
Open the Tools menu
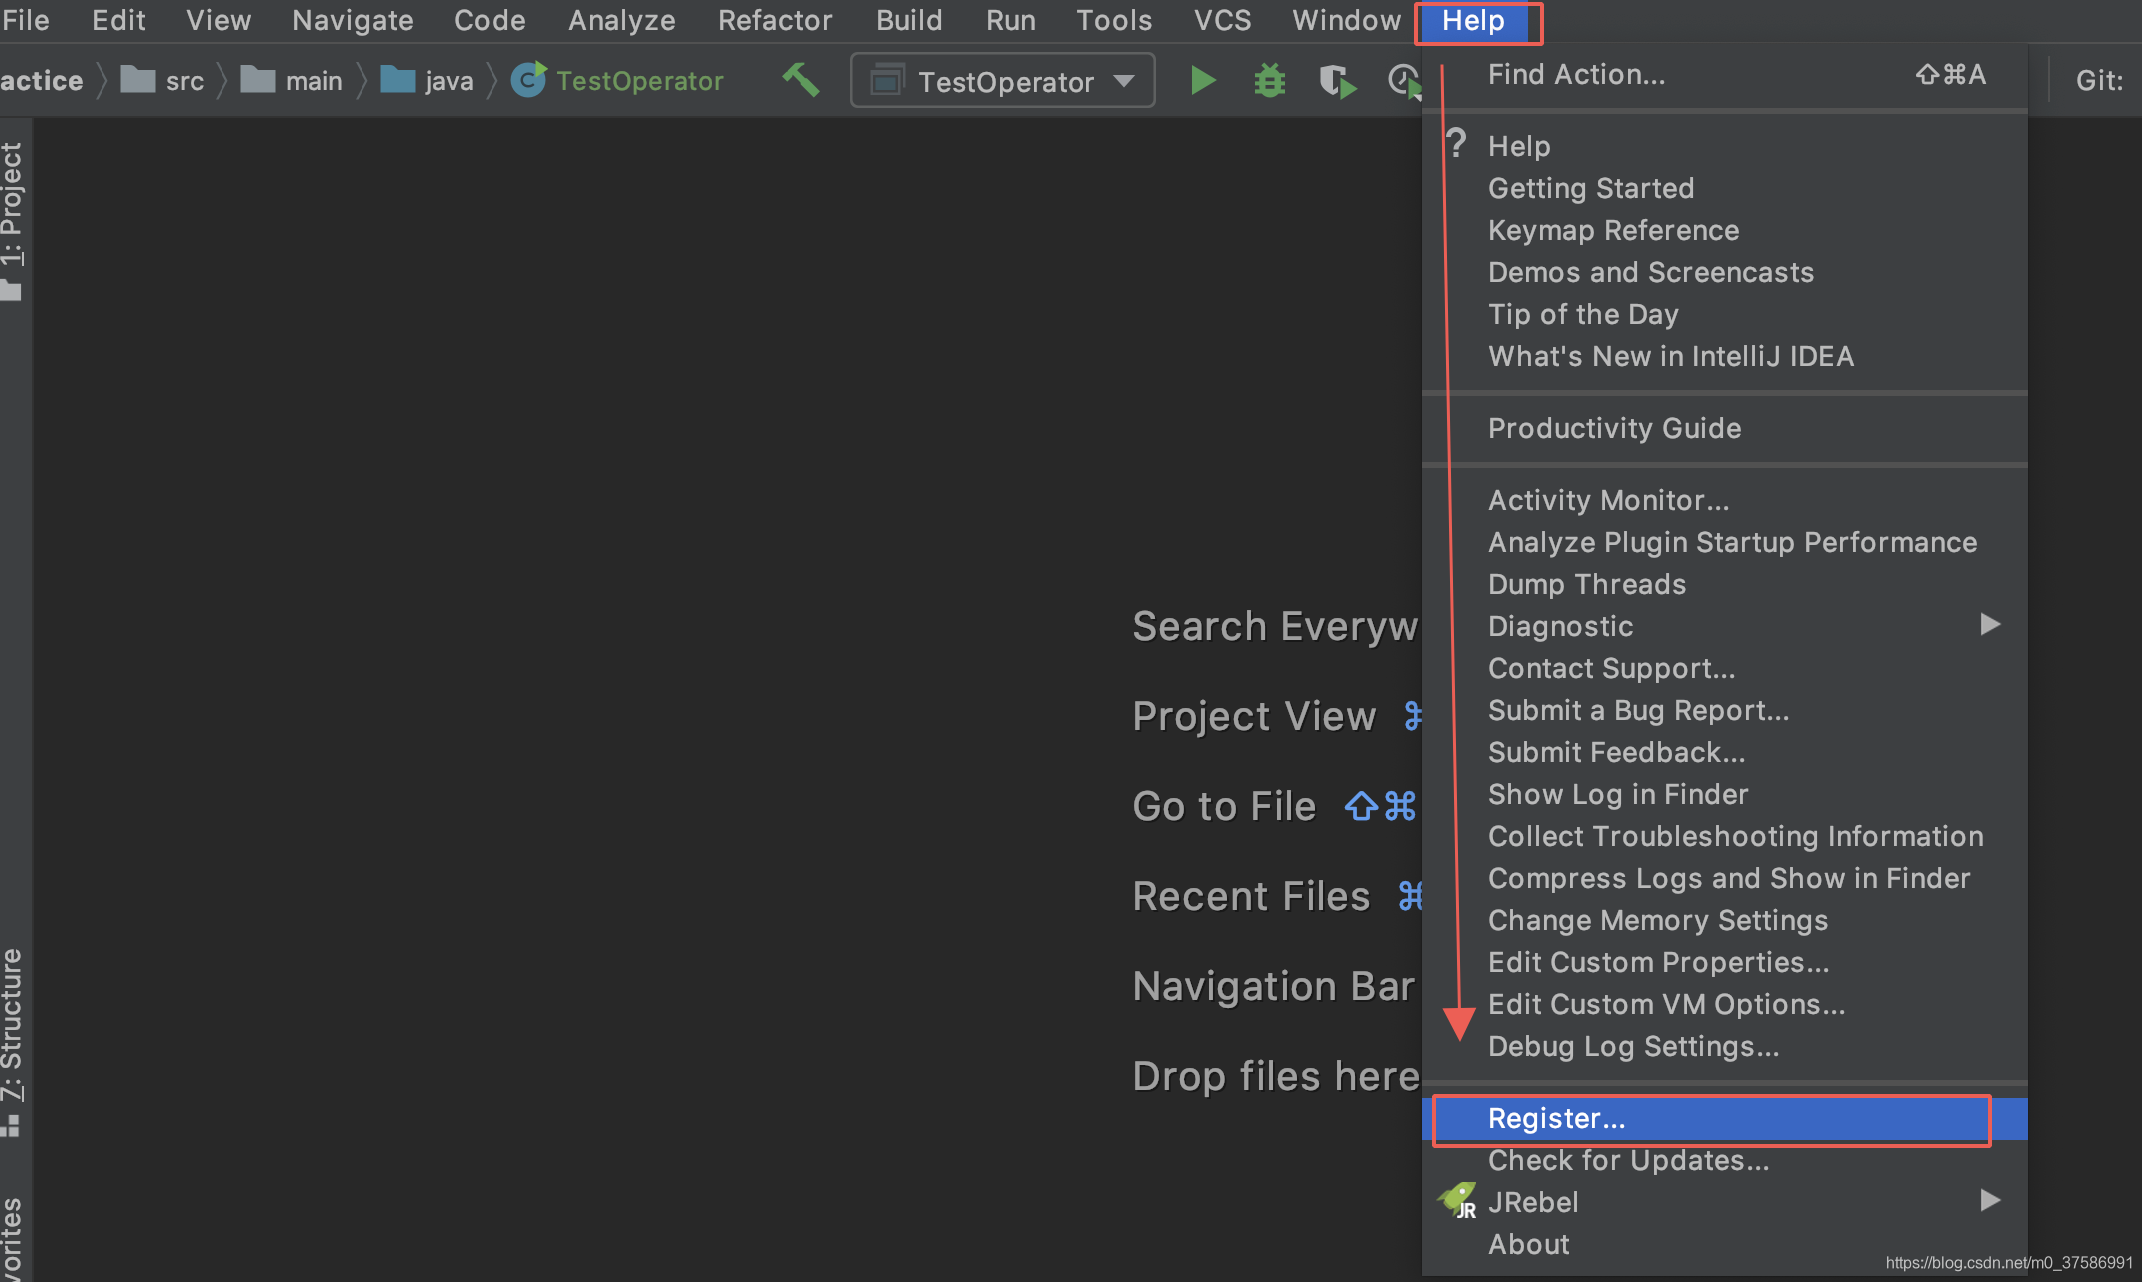1113,20
